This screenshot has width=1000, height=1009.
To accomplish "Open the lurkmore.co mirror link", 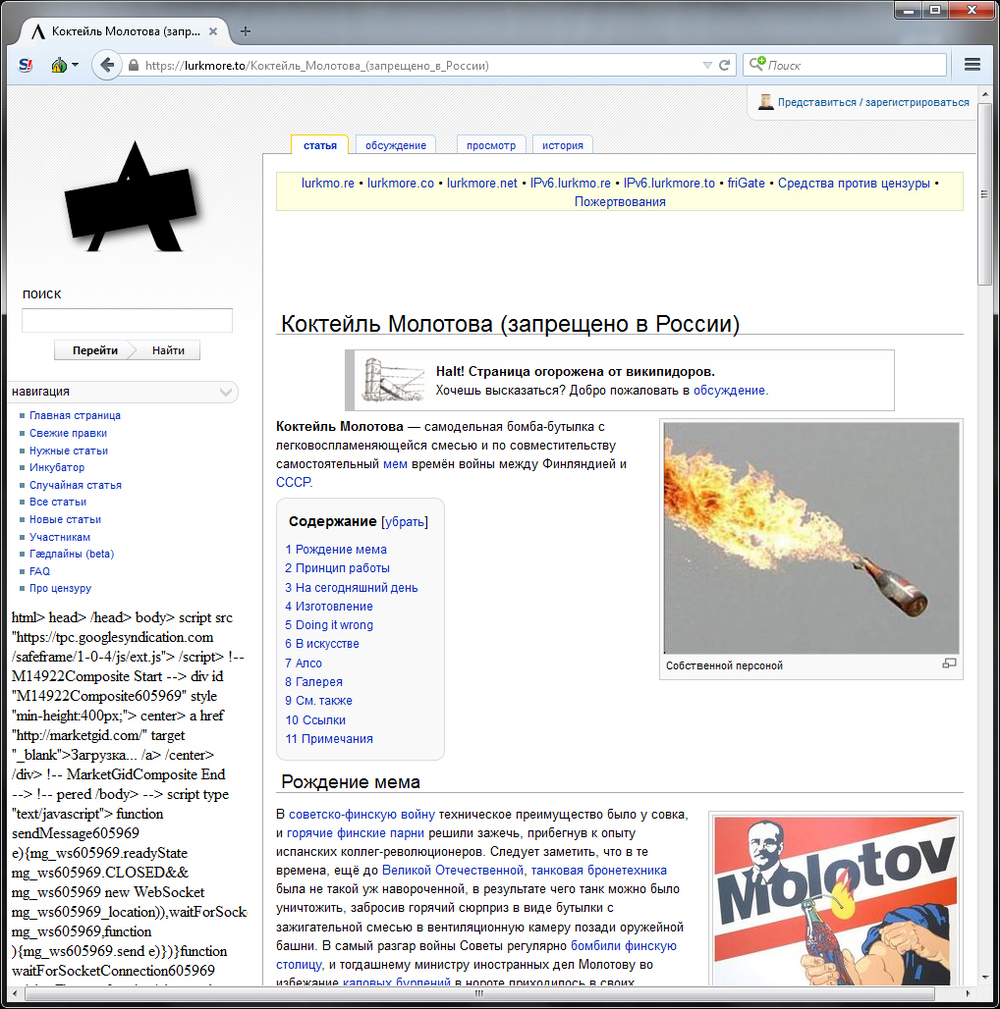I will click(x=400, y=183).
